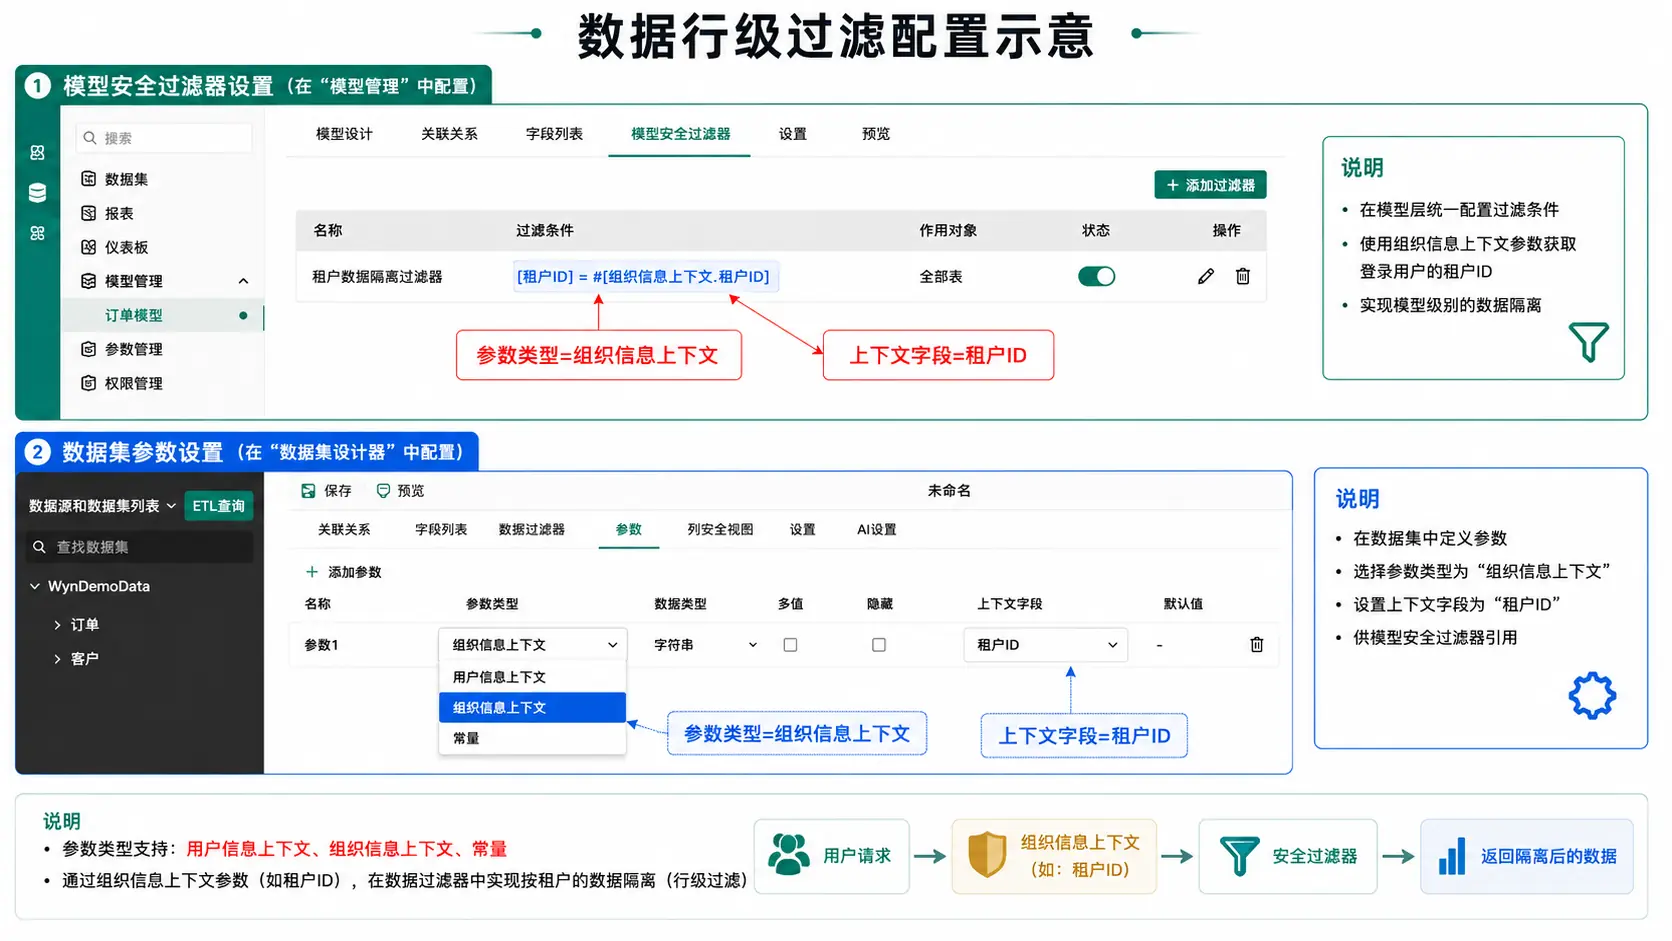Click the clover-shaped icon below the database icon

[x=37, y=233]
